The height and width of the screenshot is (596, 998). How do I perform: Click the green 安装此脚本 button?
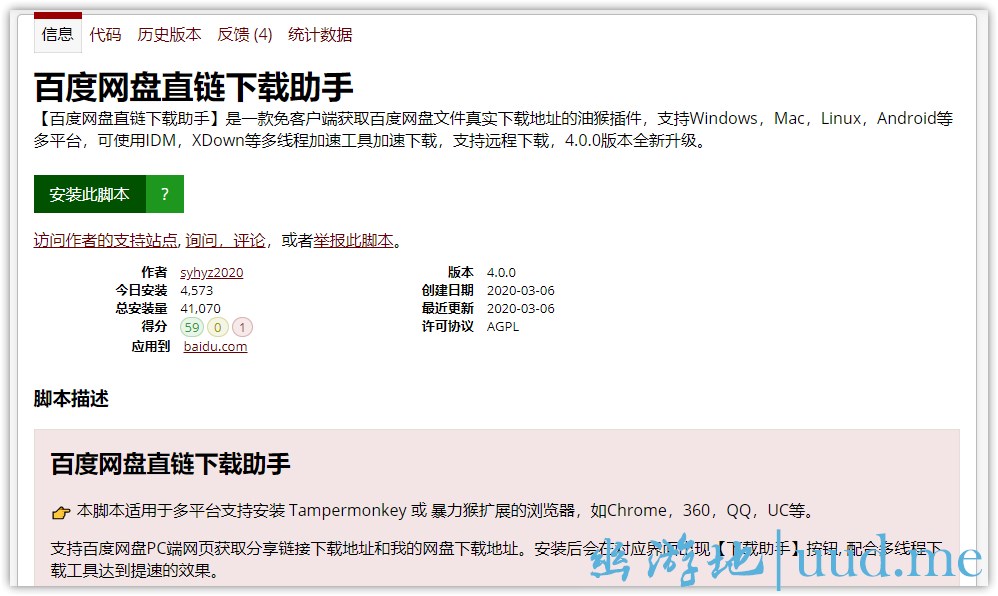[x=90, y=195]
